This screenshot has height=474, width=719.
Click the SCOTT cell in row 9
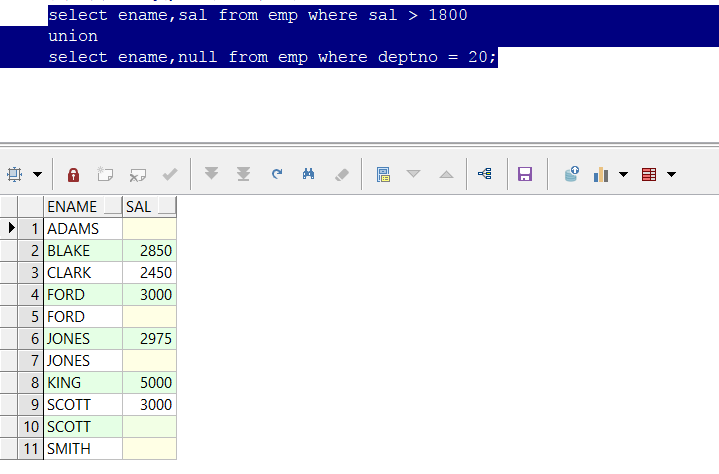[x=83, y=404]
